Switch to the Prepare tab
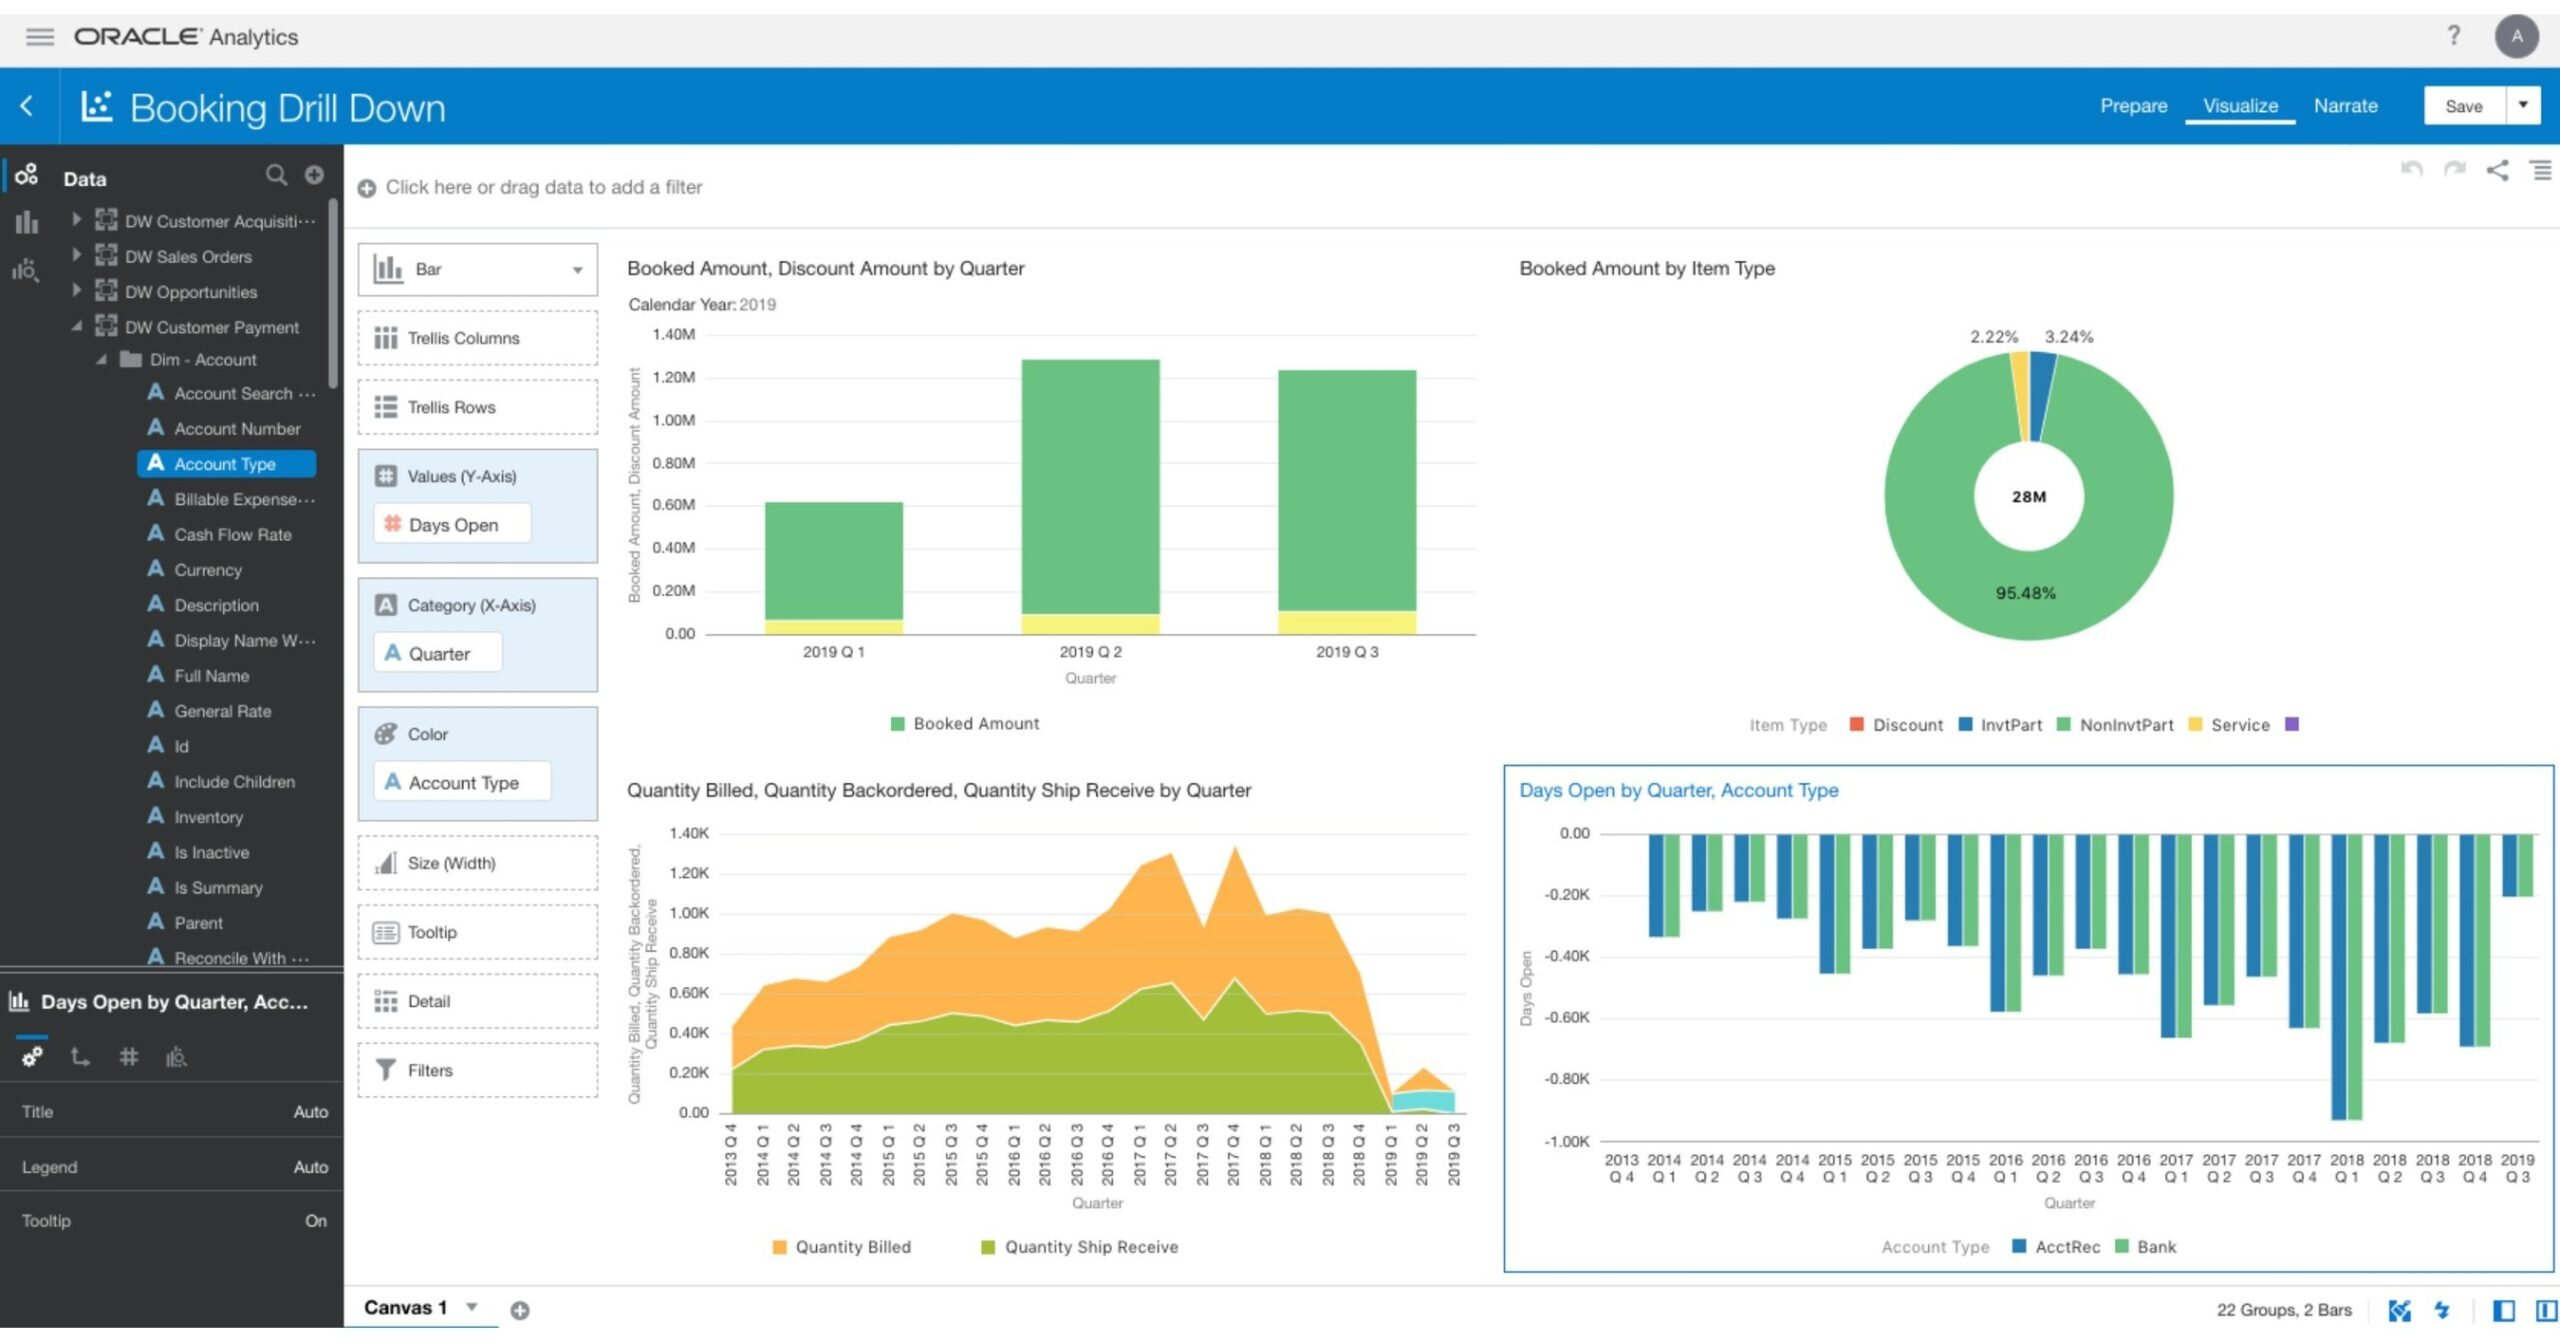2560x1342 pixels. 2134,105
